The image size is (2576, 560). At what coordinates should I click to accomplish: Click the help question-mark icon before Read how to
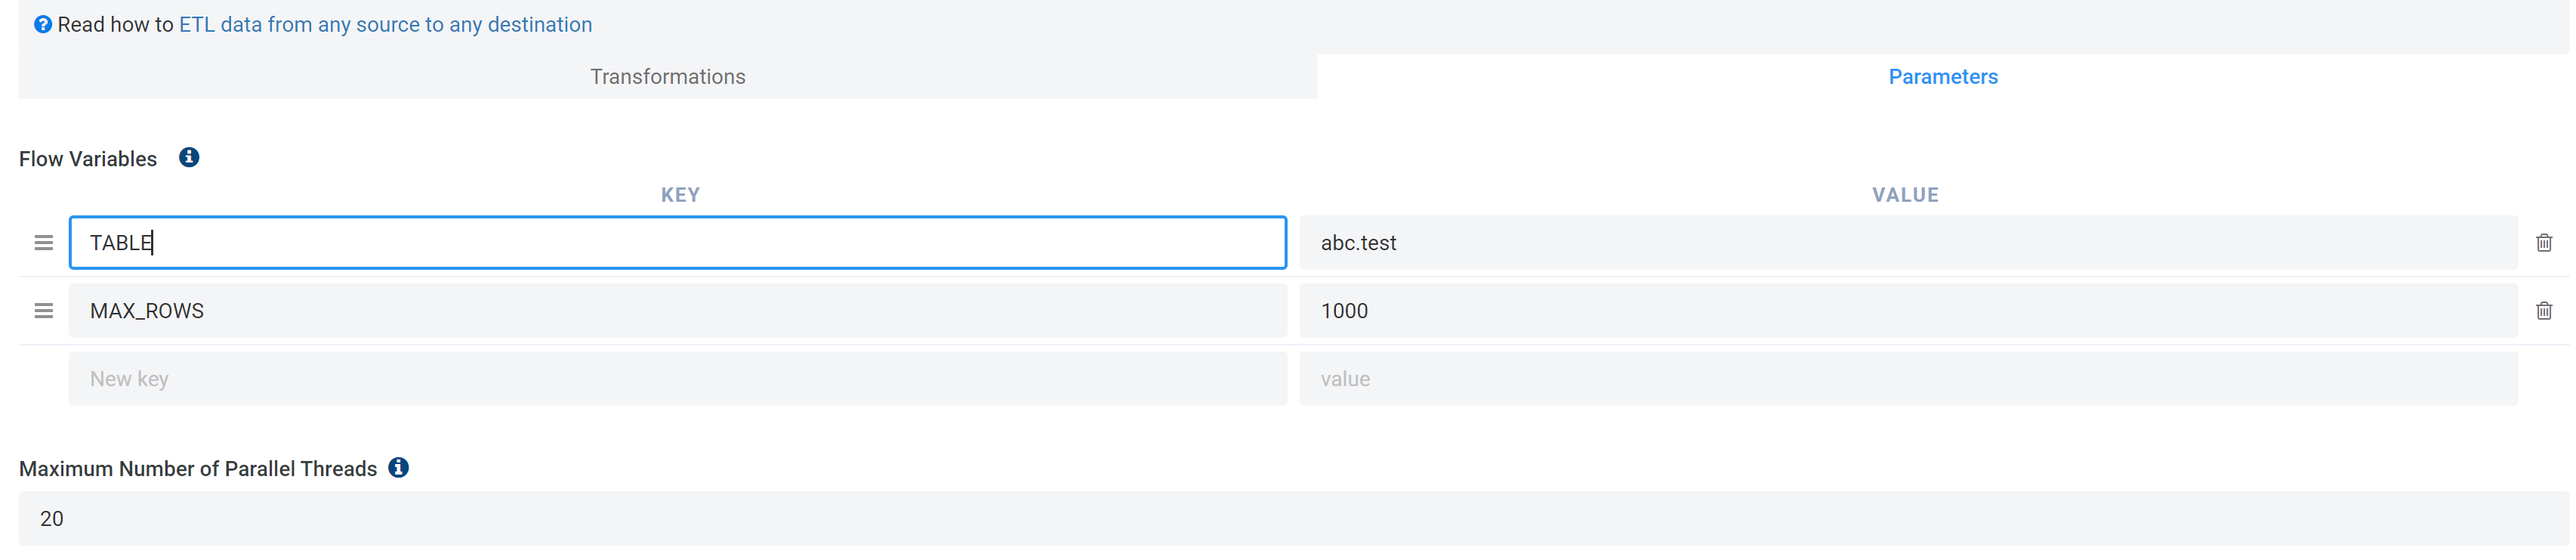point(41,23)
